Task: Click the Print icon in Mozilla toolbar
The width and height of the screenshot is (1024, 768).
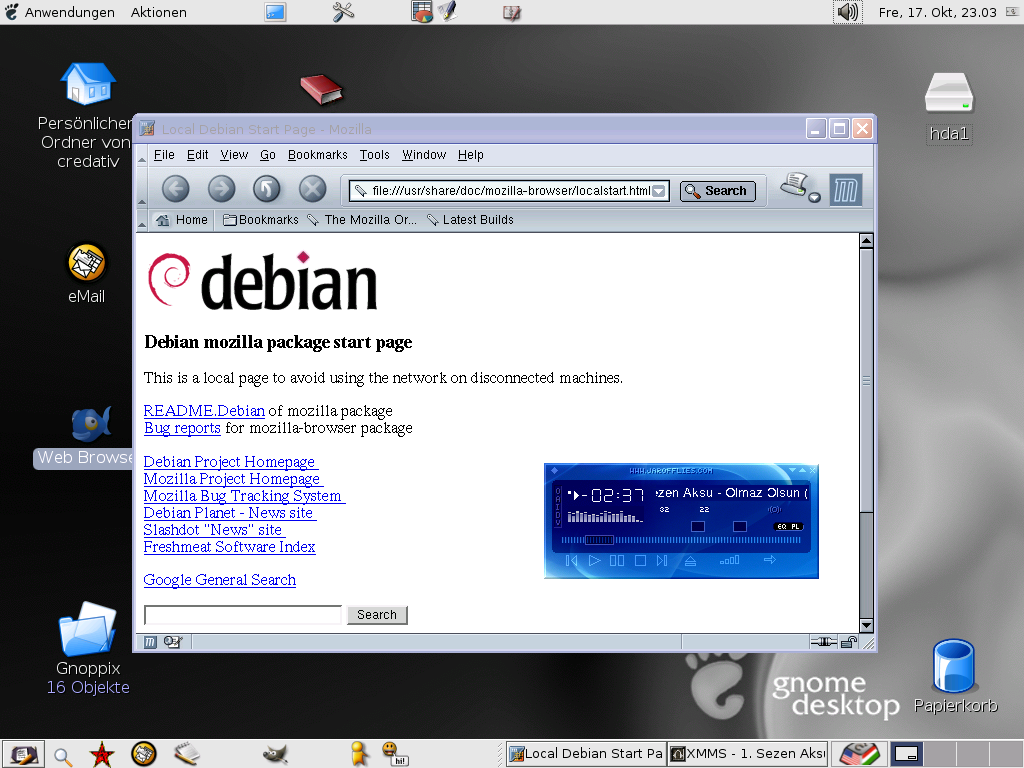Action: coord(795,185)
